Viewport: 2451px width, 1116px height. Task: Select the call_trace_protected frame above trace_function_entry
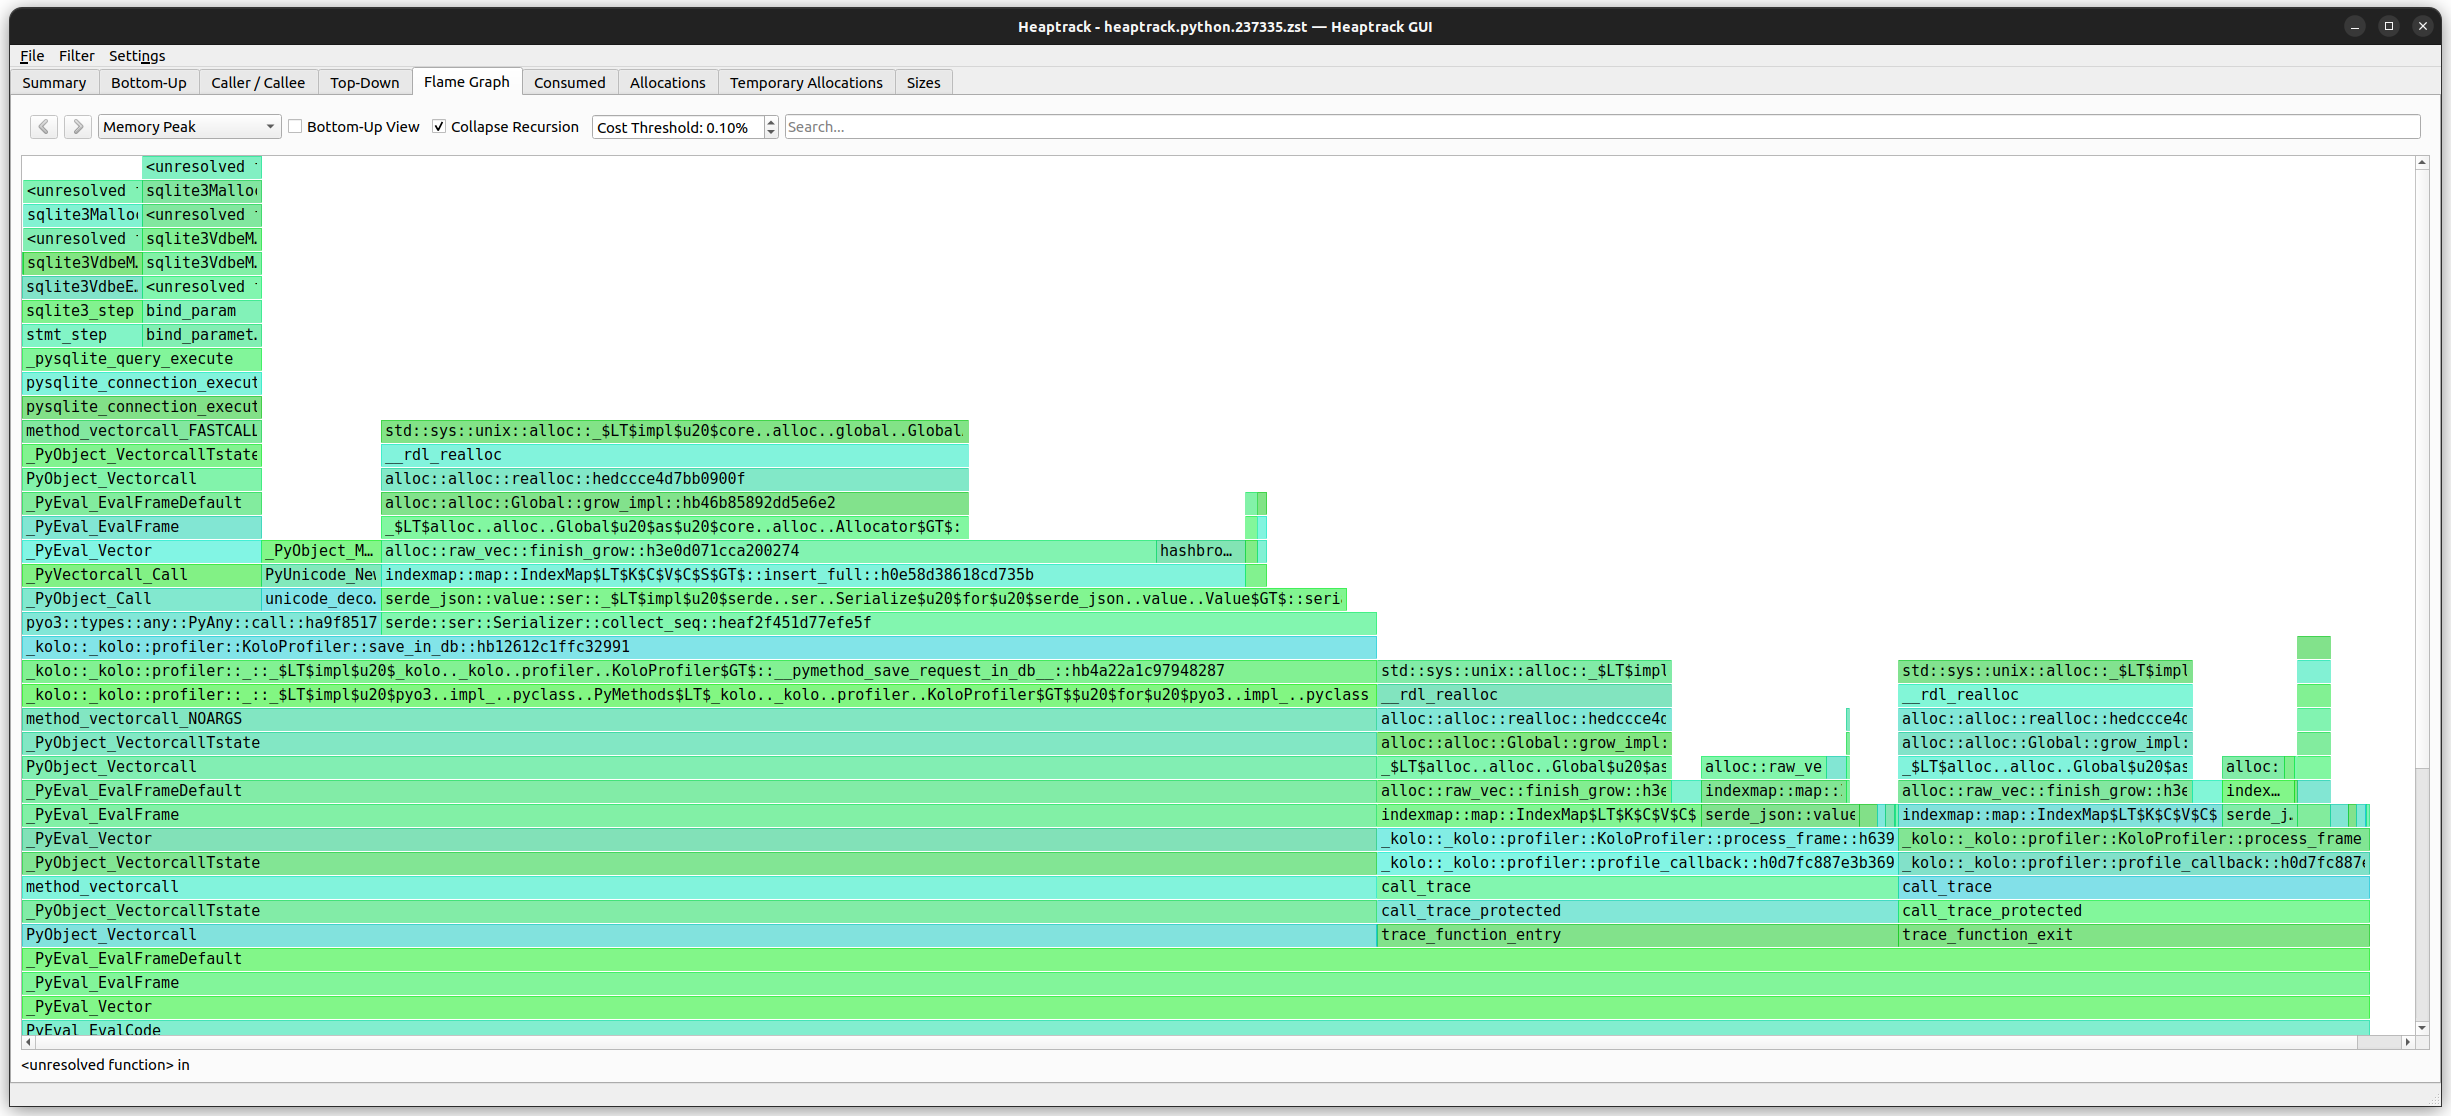pyautogui.click(x=1637, y=911)
